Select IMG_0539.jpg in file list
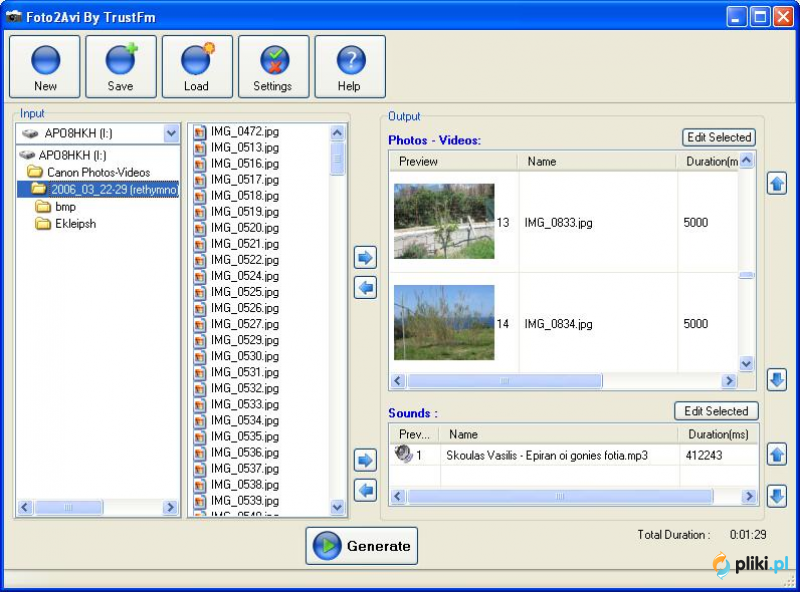Screen dimensions: 800x592 (x=245, y=501)
